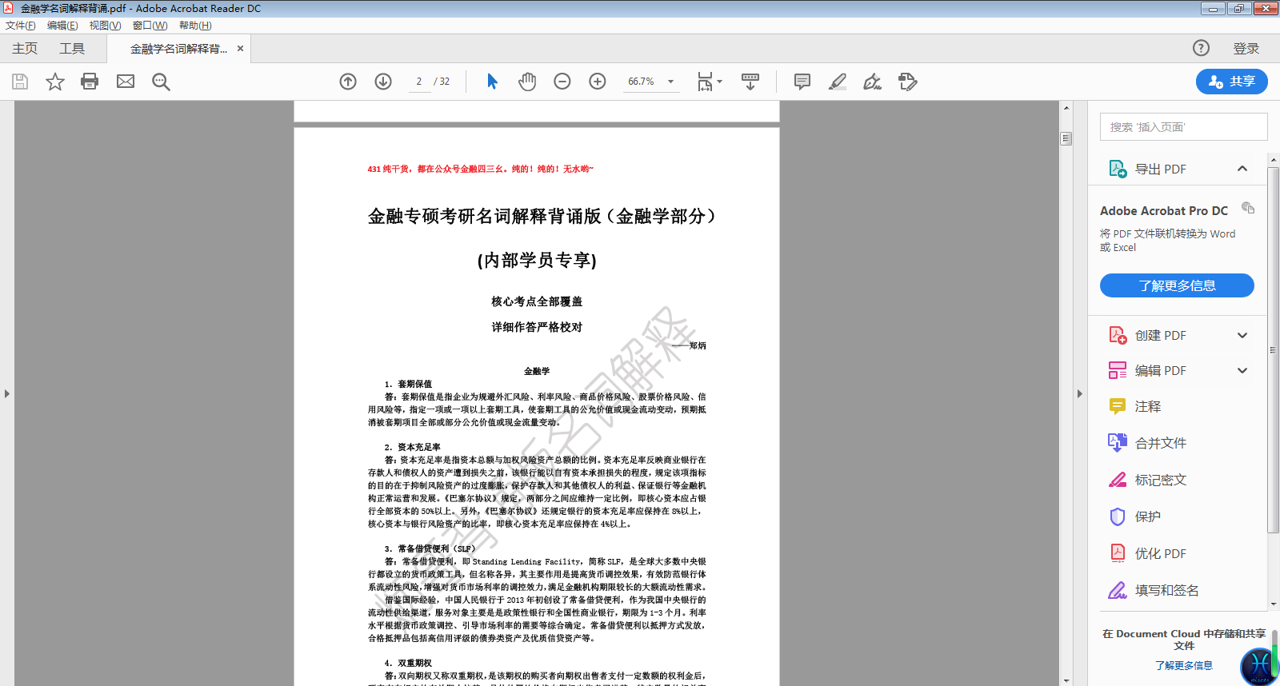Switch to the 工具 tab

tap(72, 48)
